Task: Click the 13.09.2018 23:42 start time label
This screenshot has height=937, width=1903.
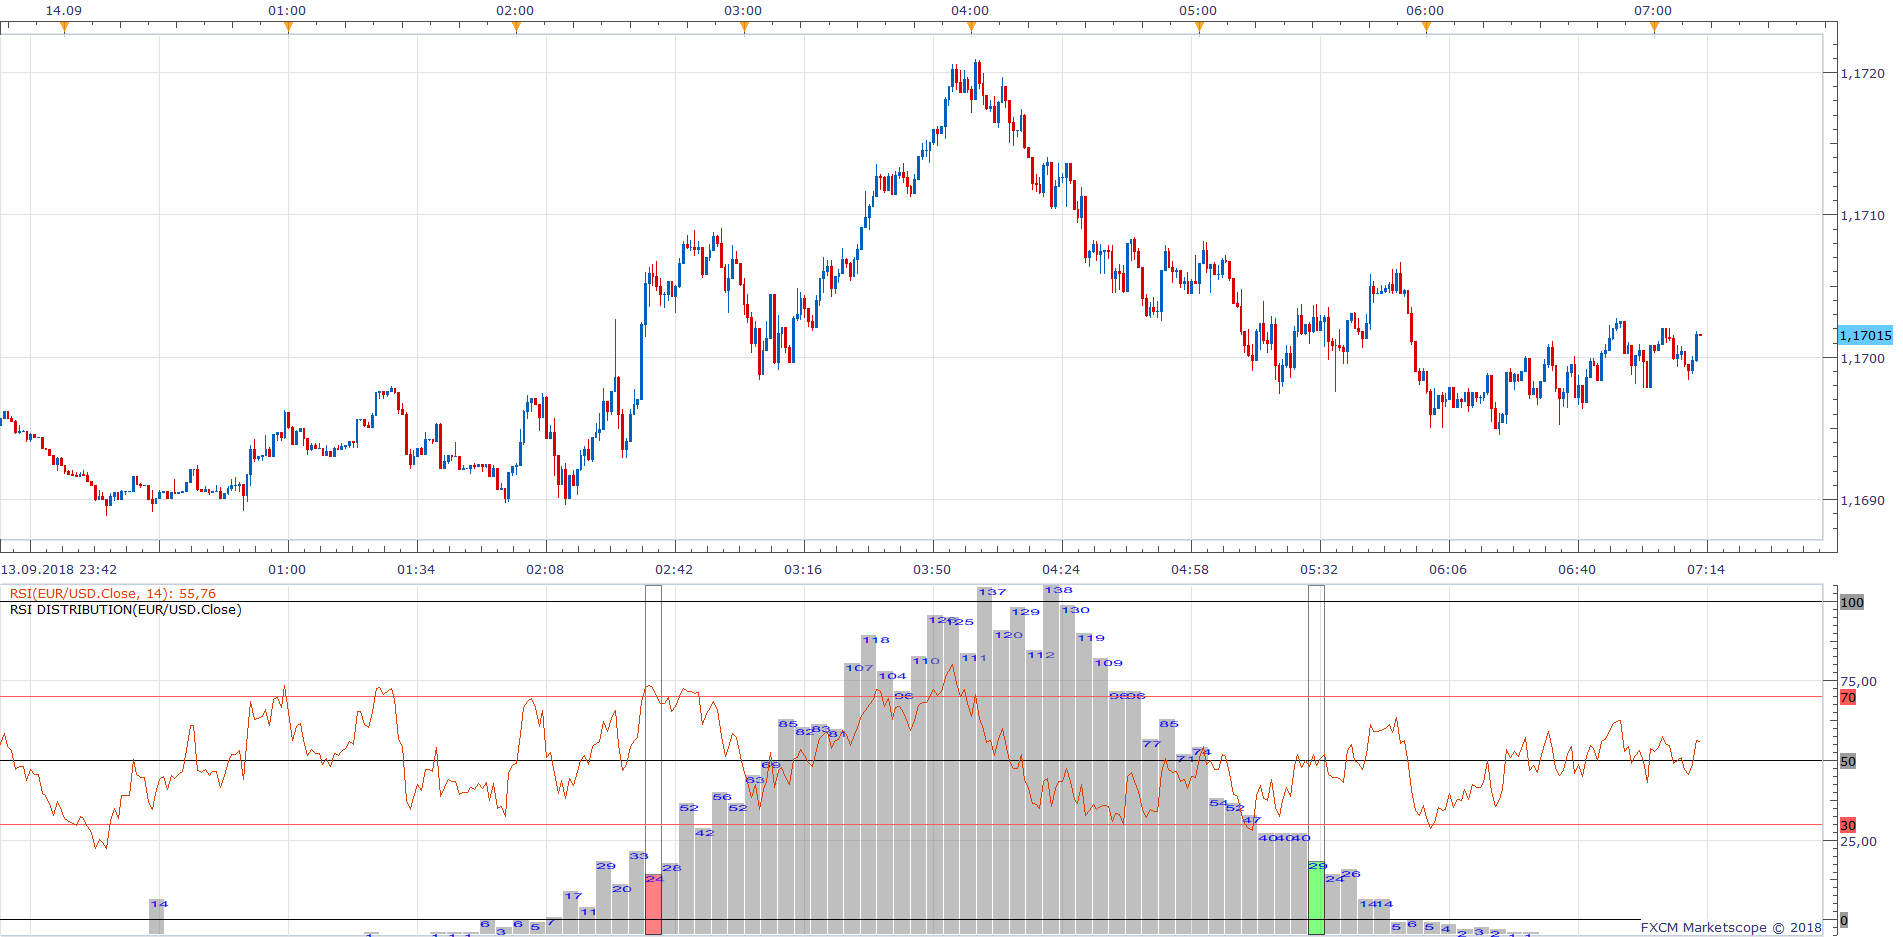Action: point(59,569)
